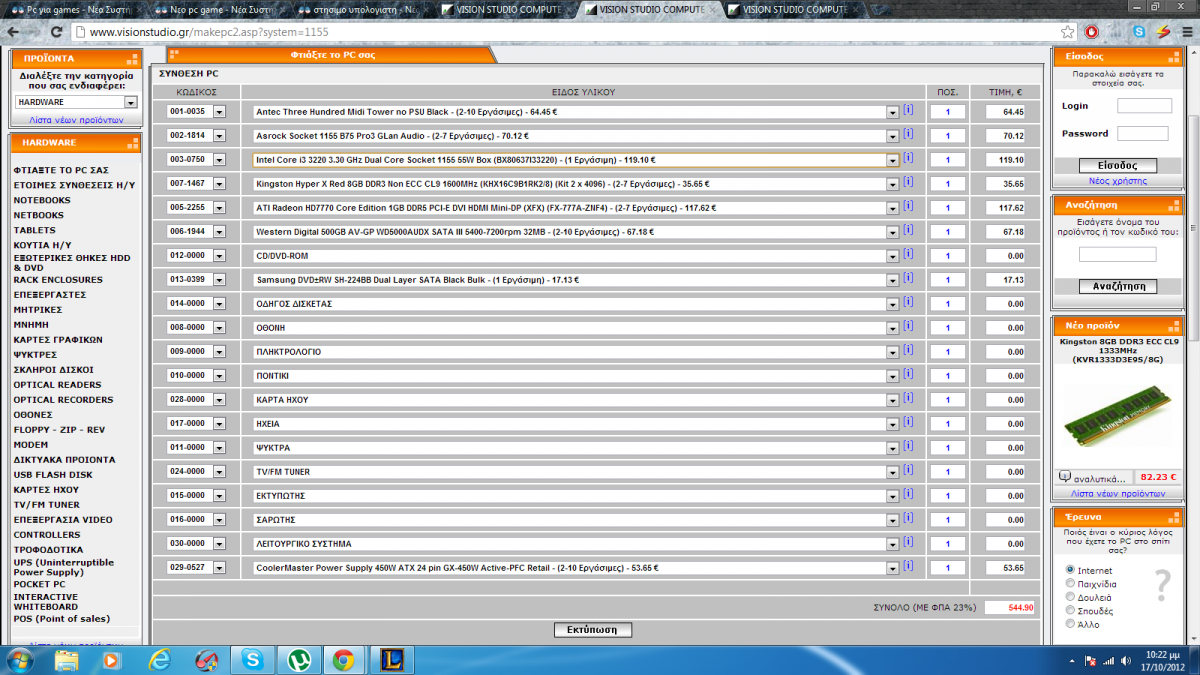Expand the ΟΘΟΝΗ component dropdown
Image resolution: width=1200 pixels, height=675 pixels.
pos(893,328)
